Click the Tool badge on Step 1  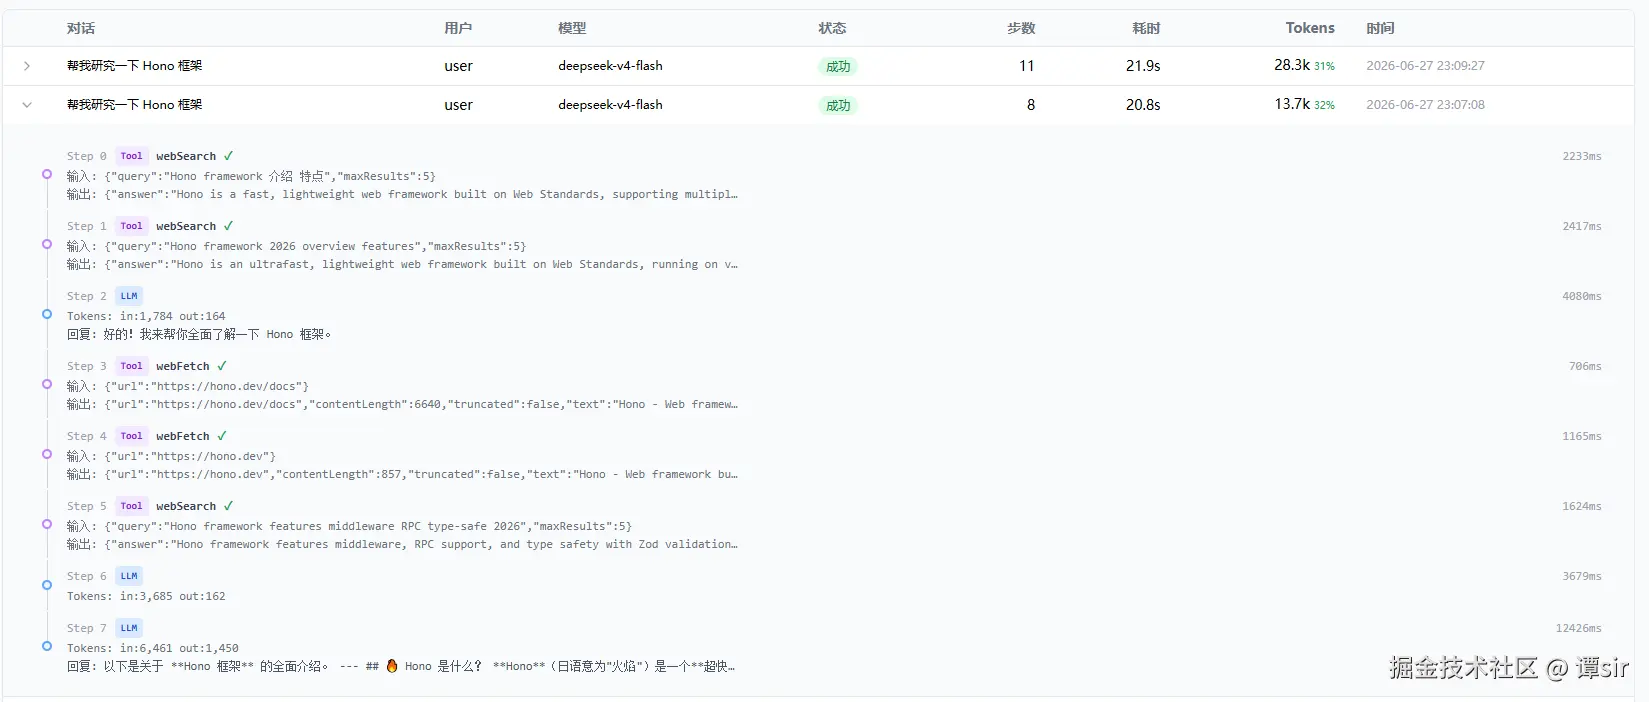[132, 226]
